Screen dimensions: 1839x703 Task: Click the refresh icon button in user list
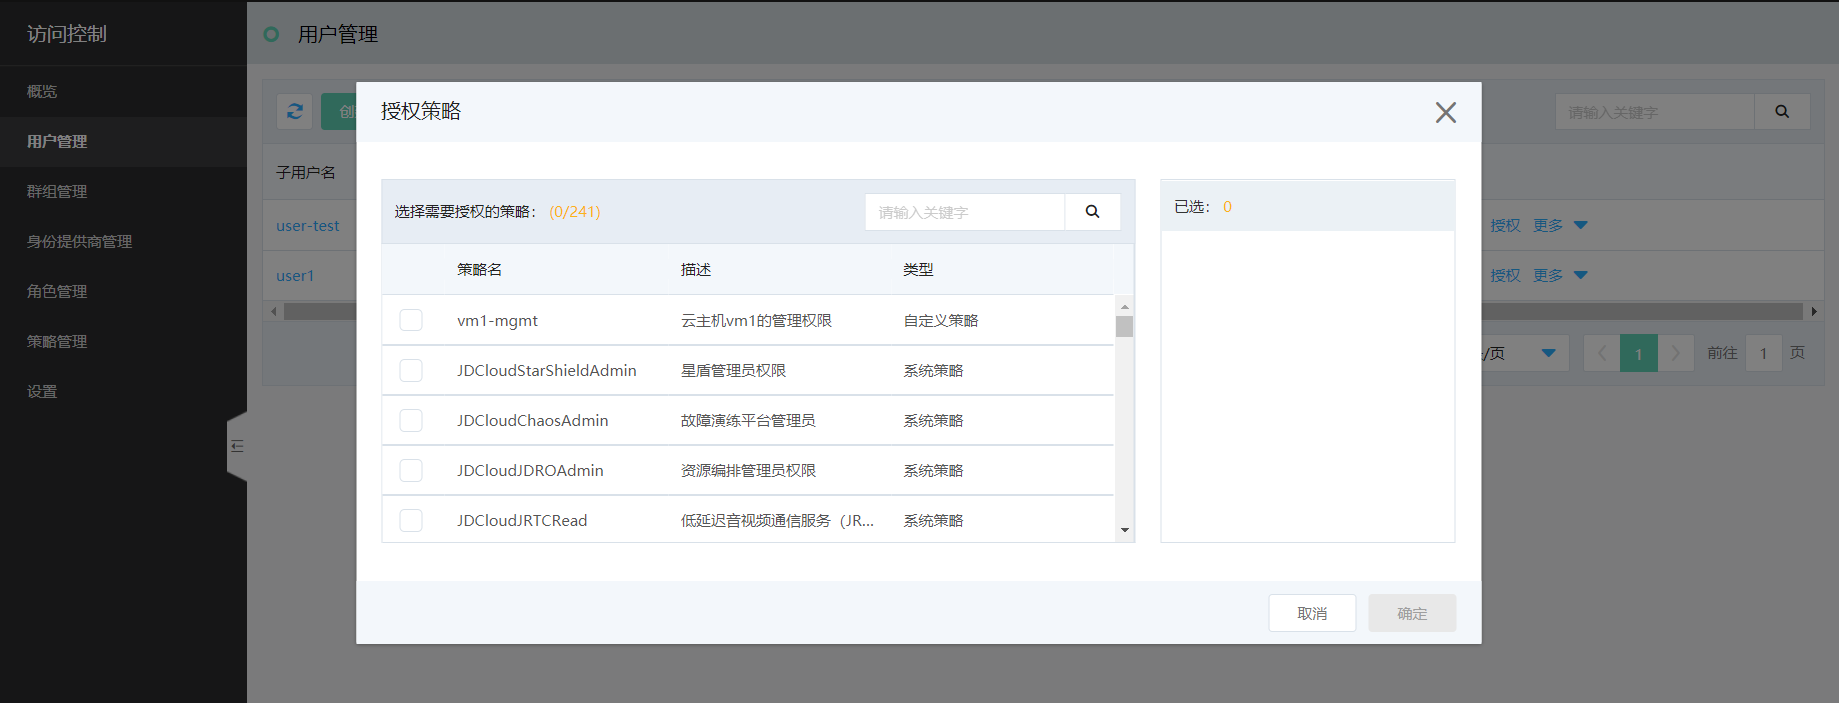click(x=295, y=112)
